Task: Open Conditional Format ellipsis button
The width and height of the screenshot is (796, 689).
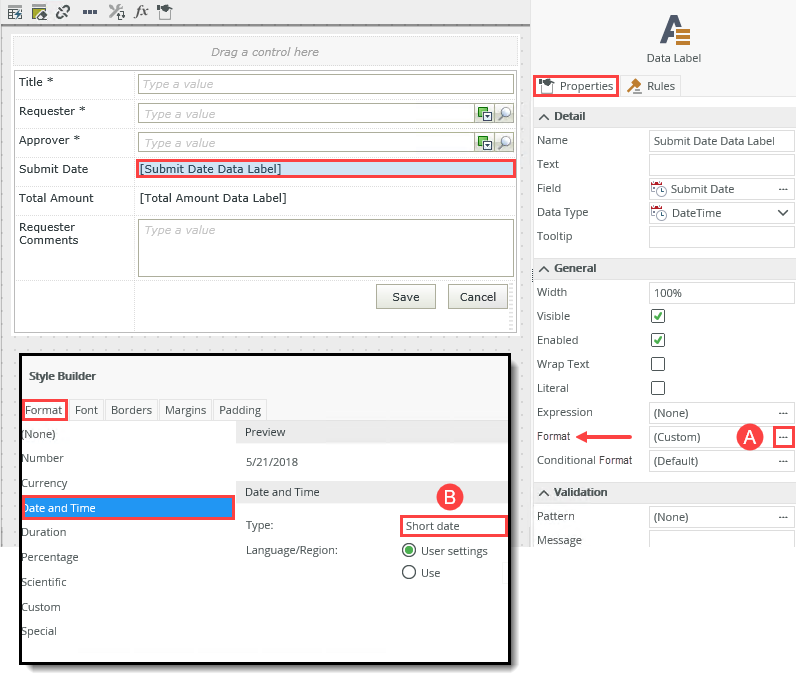Action: point(783,461)
